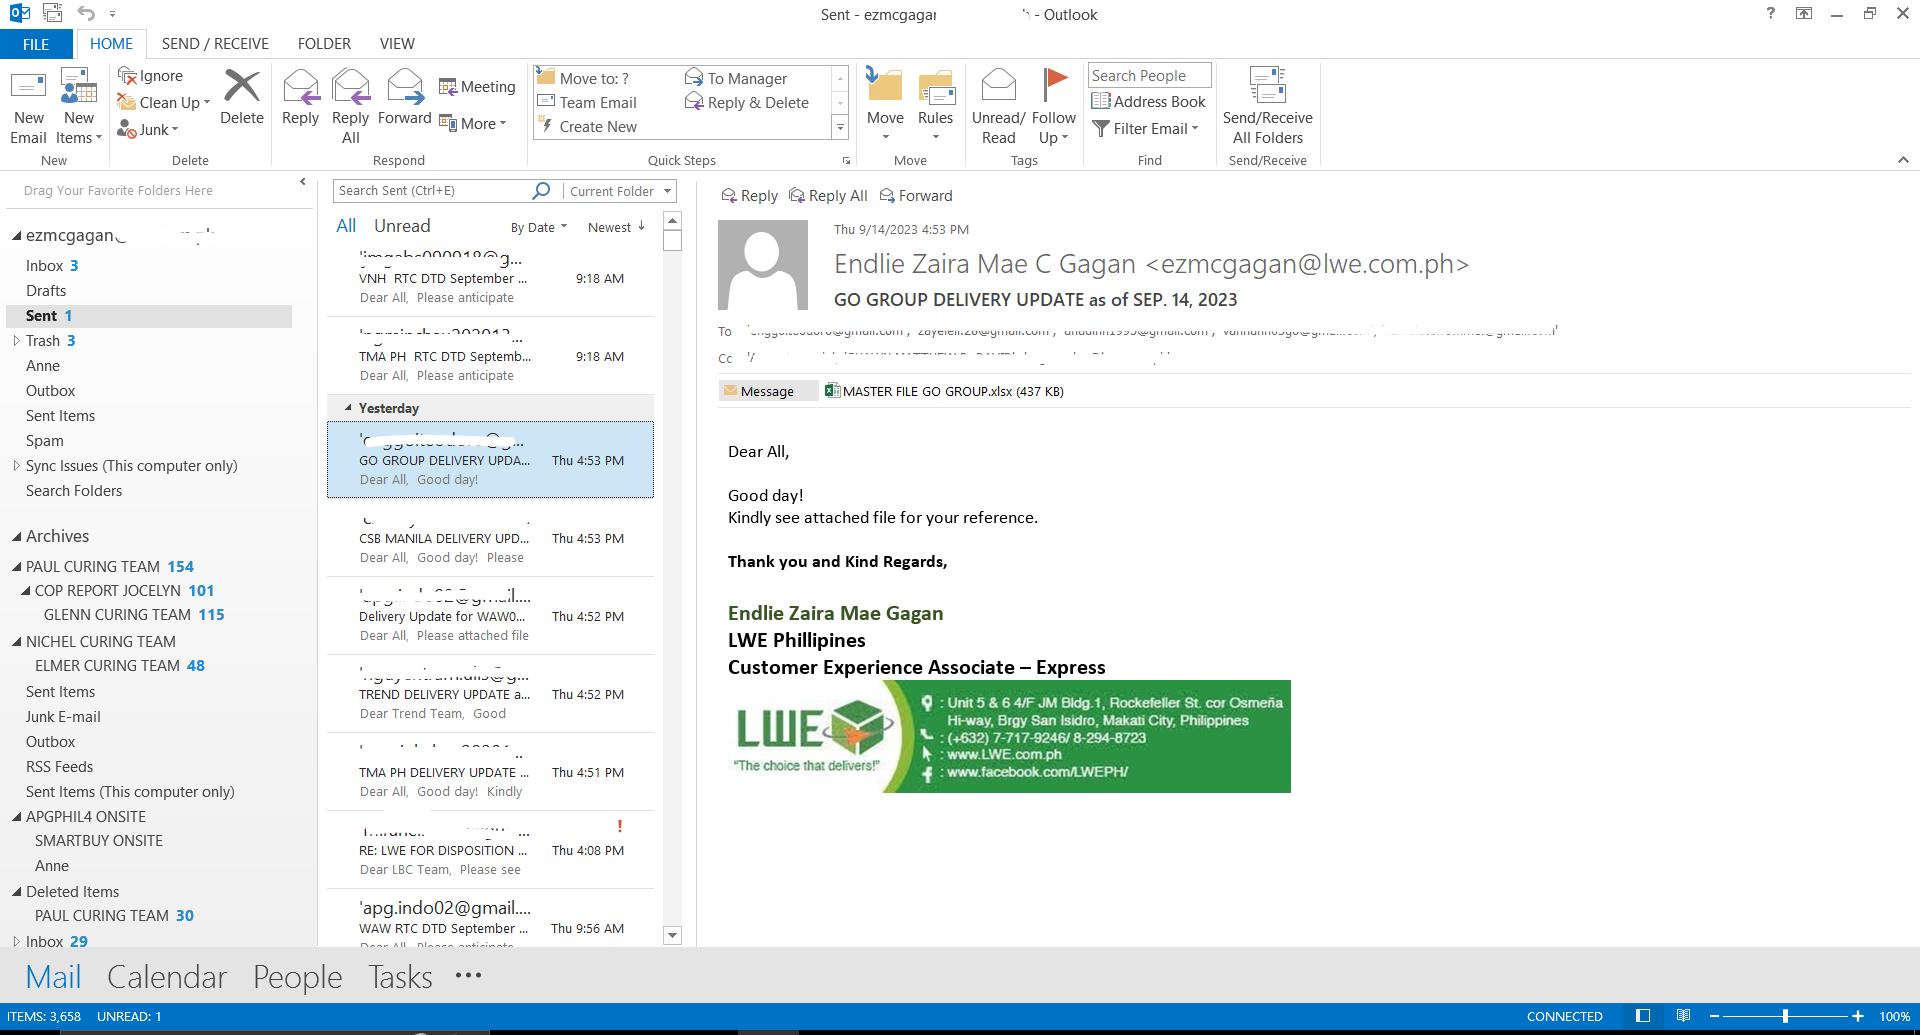Open the Follow Up flag menu
This screenshot has width=1920, height=1035.
pyautogui.click(x=1054, y=107)
